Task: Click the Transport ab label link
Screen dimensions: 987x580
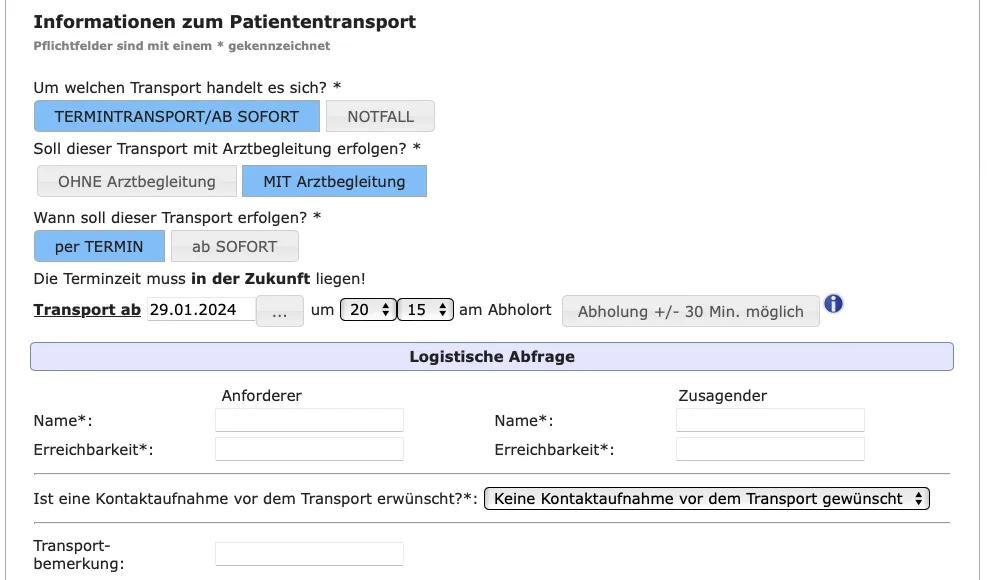Action: tap(87, 310)
